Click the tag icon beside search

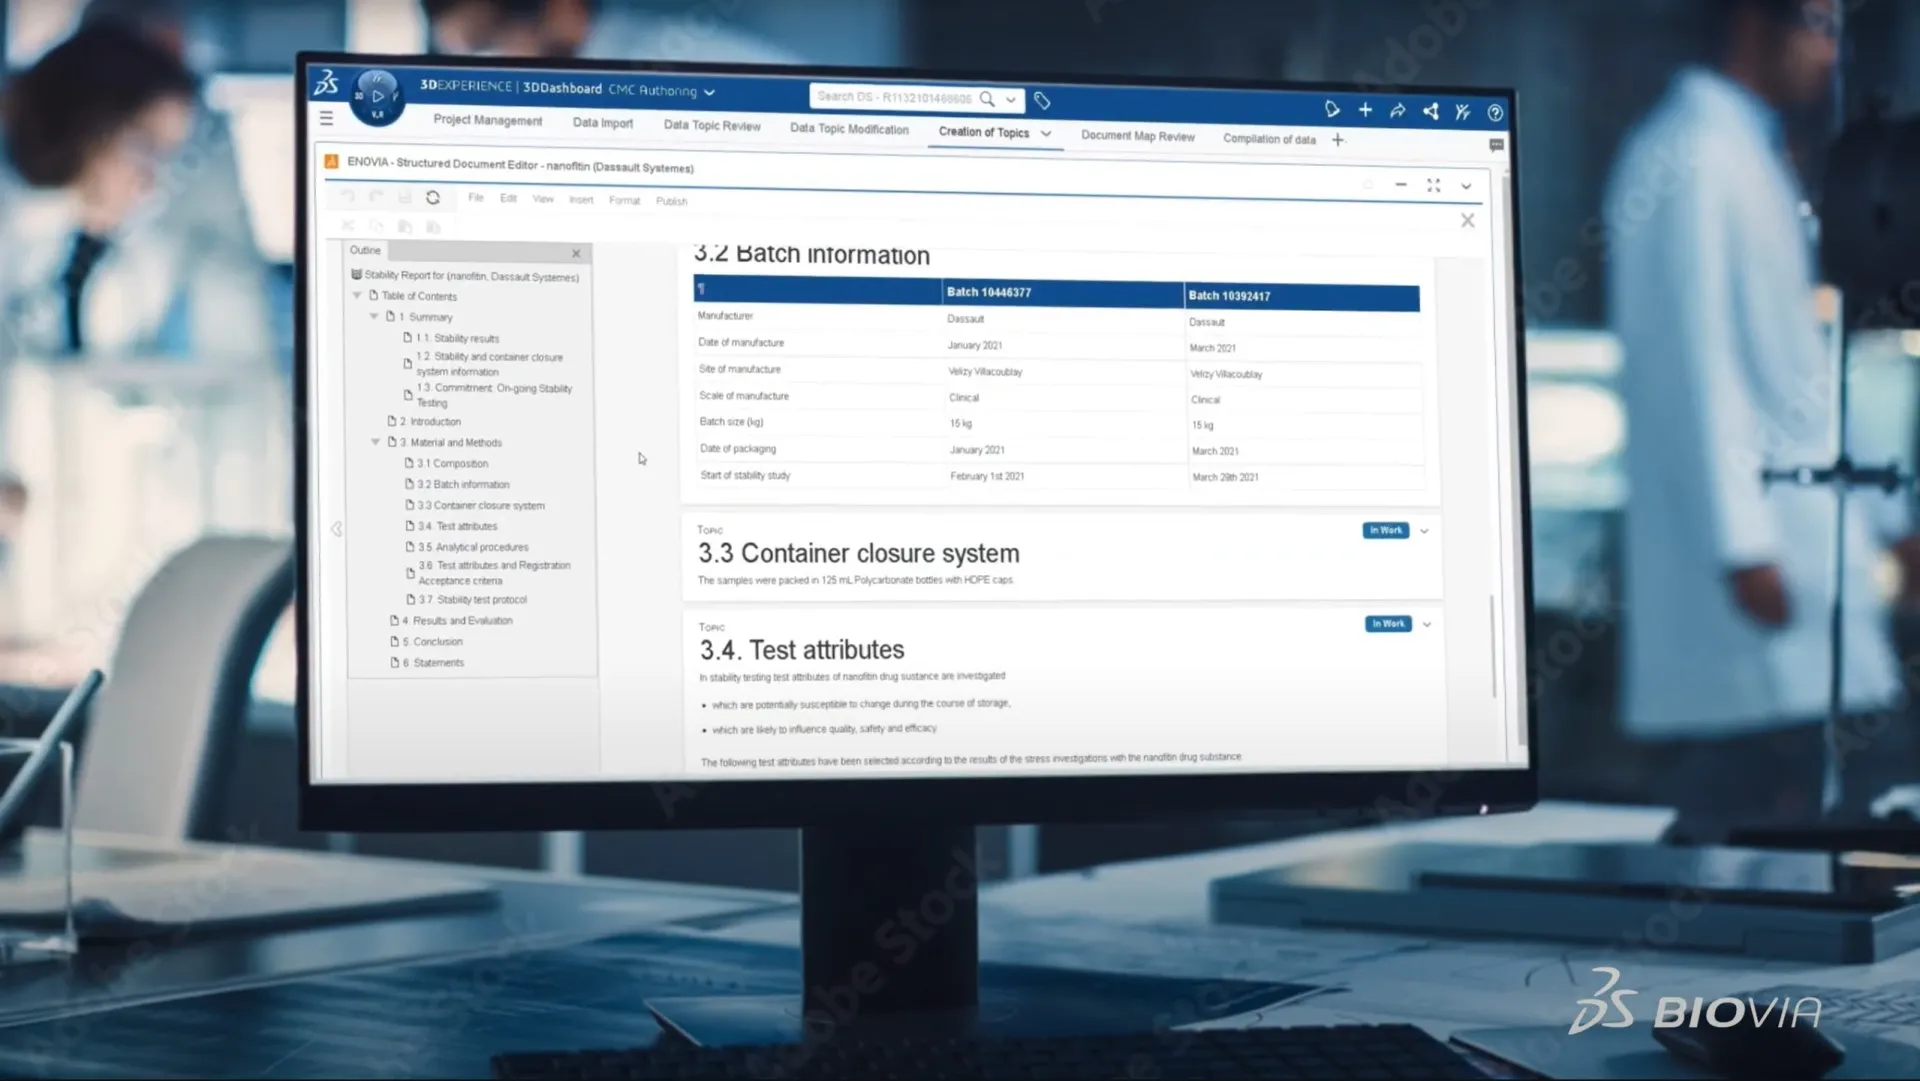(x=1042, y=101)
